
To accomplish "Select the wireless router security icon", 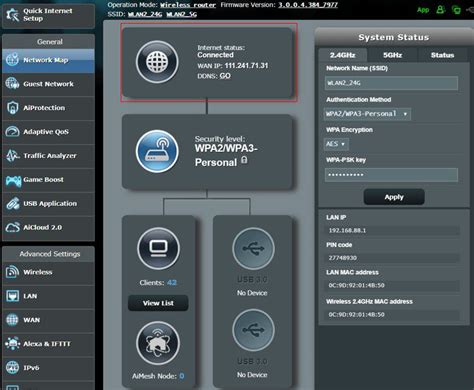I will [157, 151].
